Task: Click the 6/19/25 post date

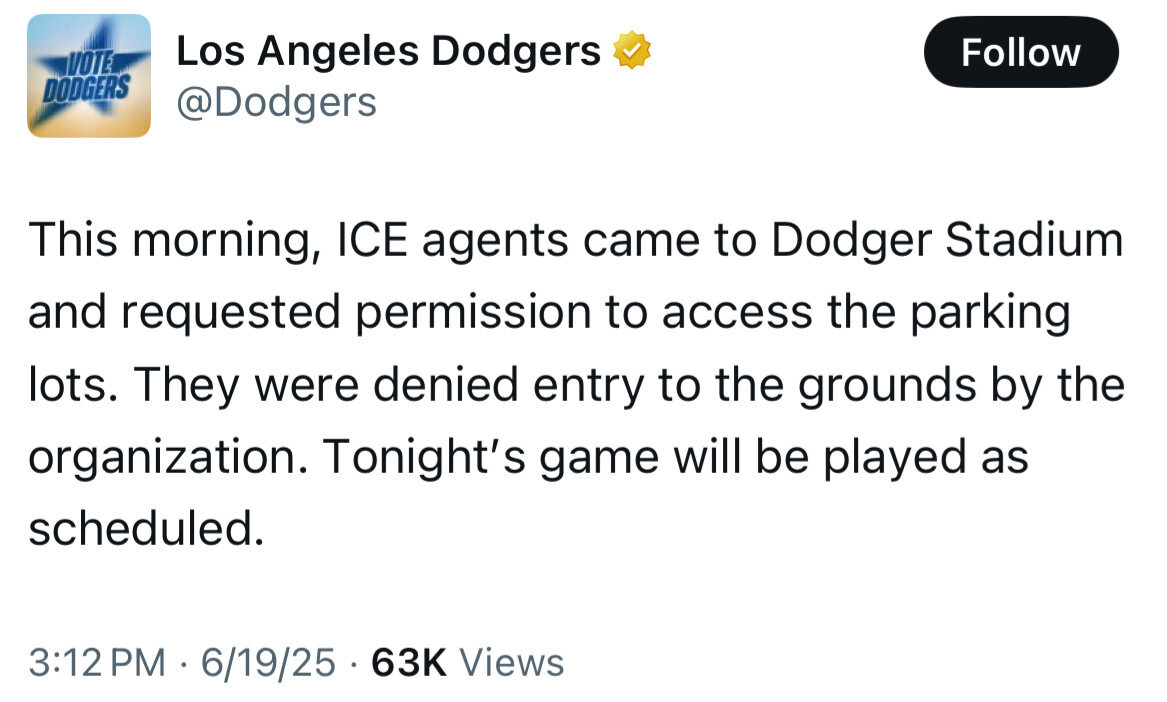Action: [x=268, y=662]
